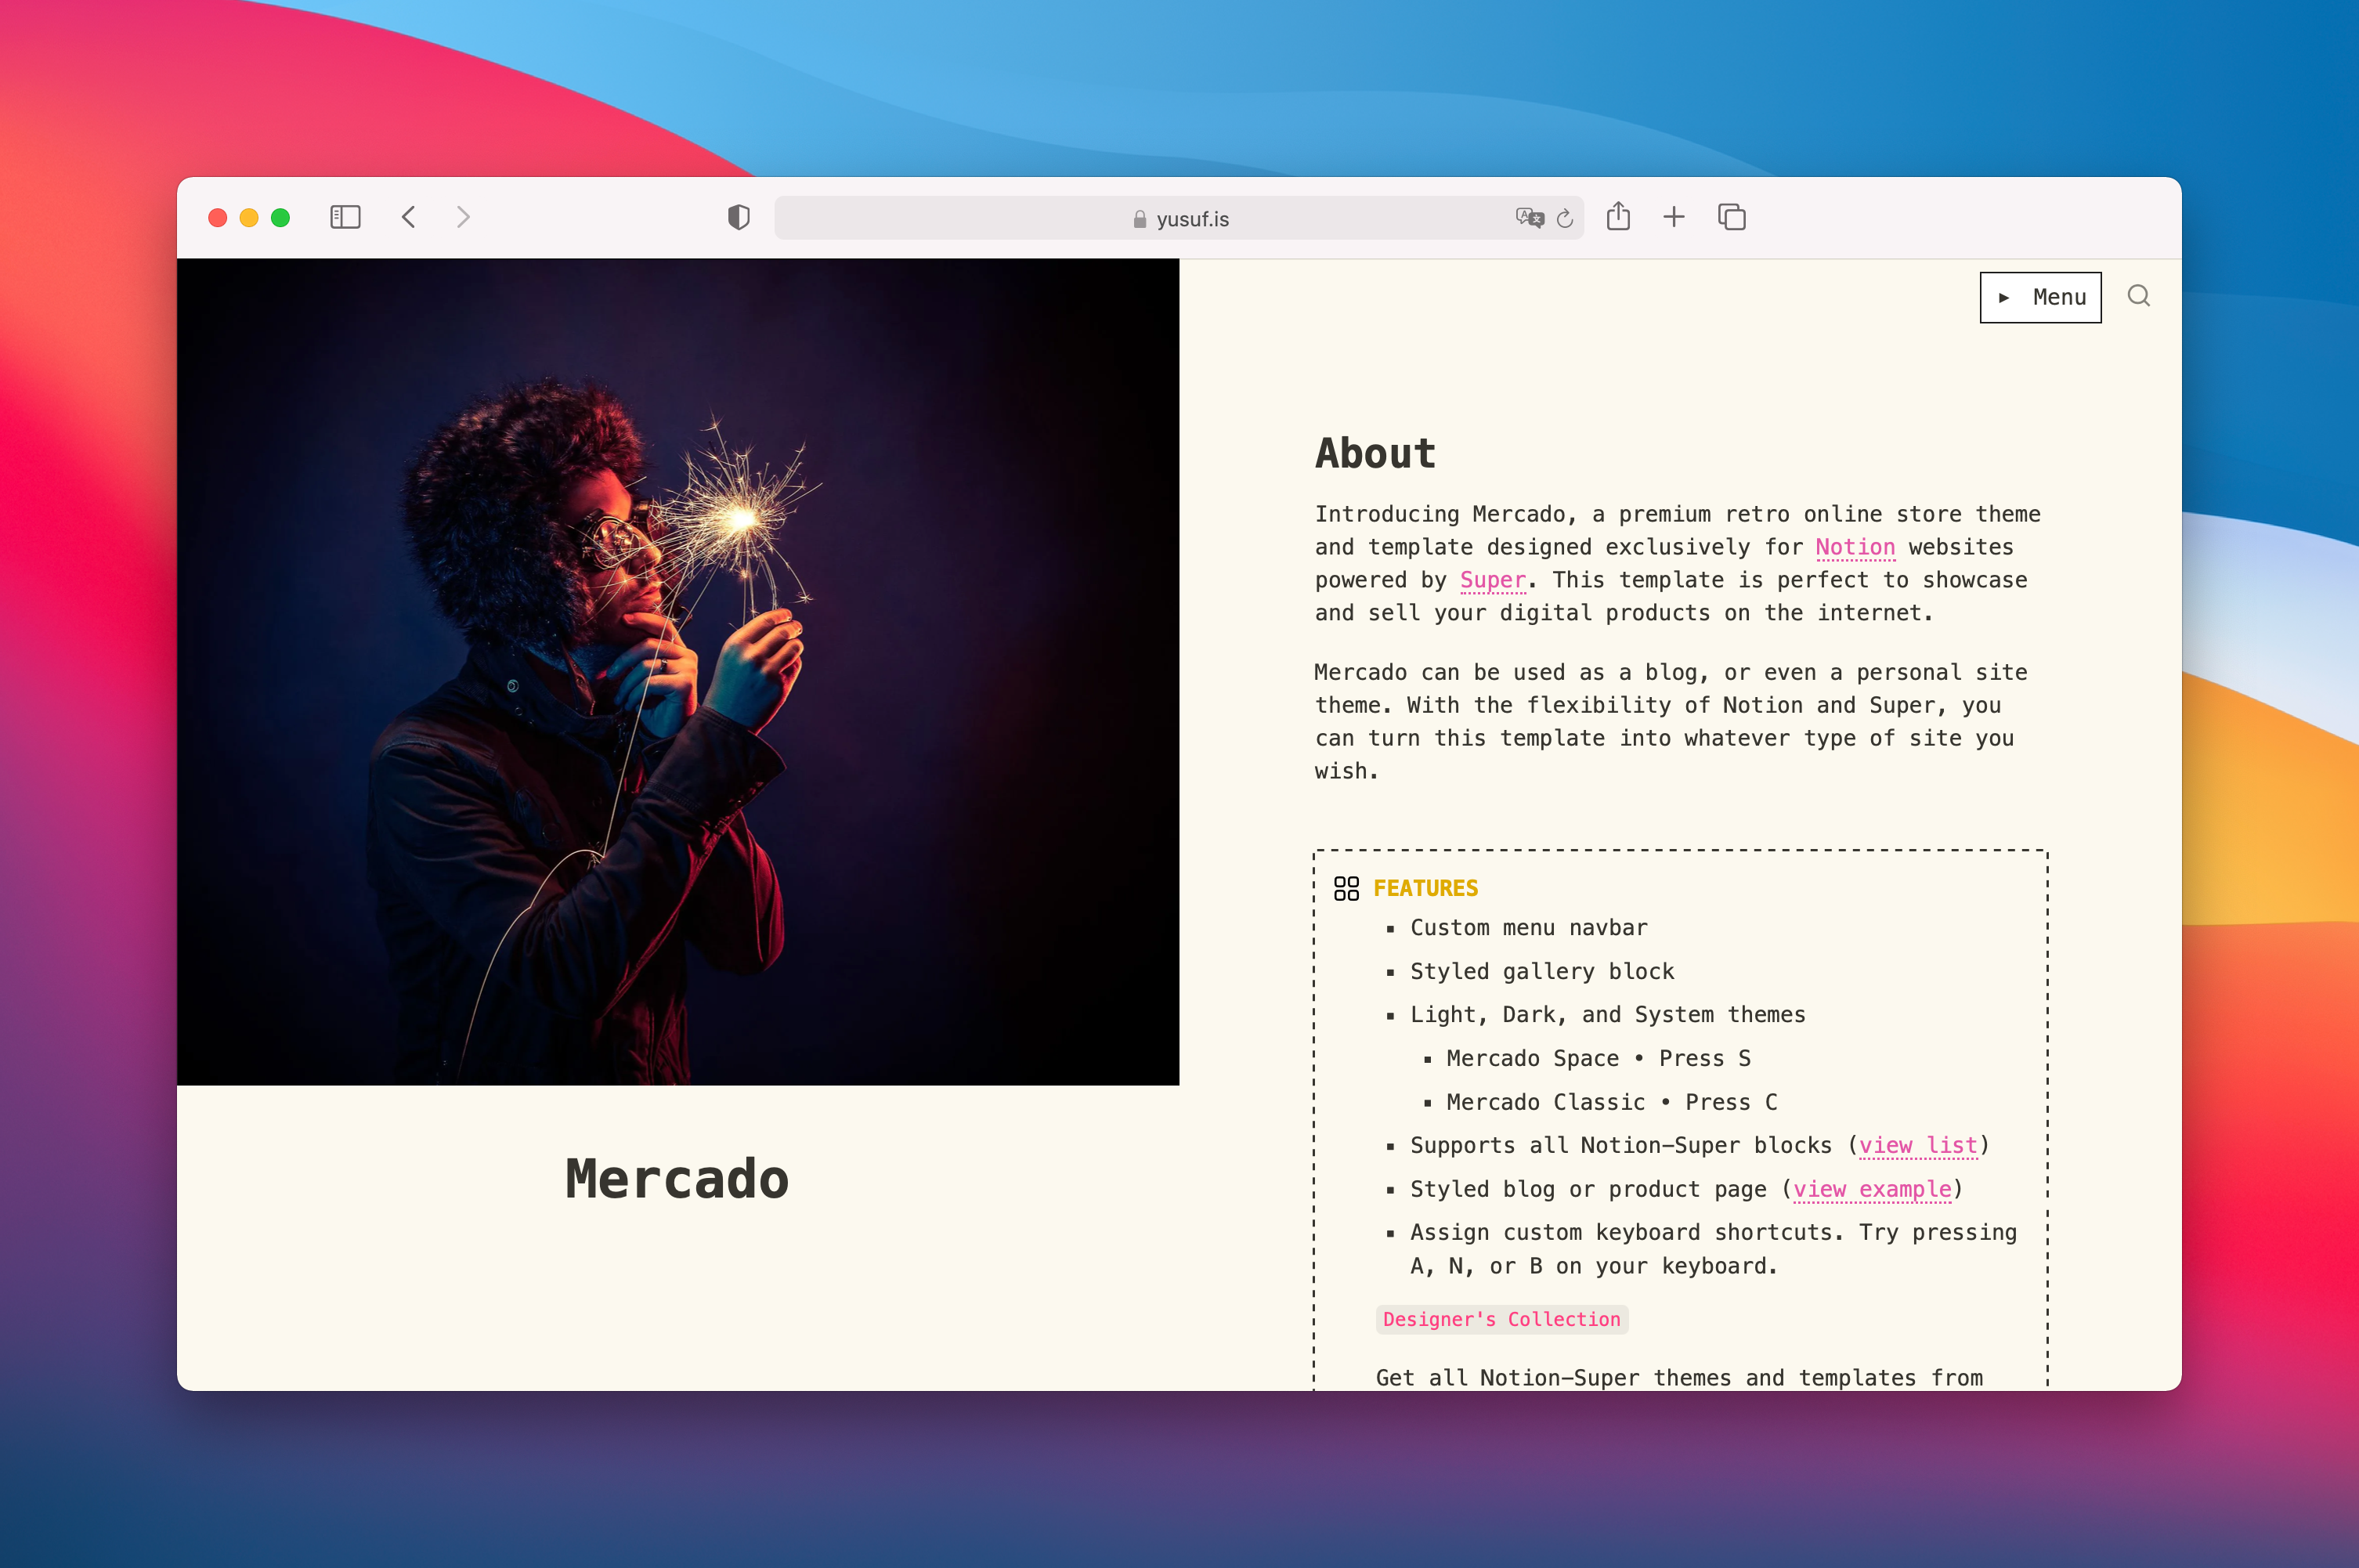Open the Share sheet icon

click(x=1618, y=216)
